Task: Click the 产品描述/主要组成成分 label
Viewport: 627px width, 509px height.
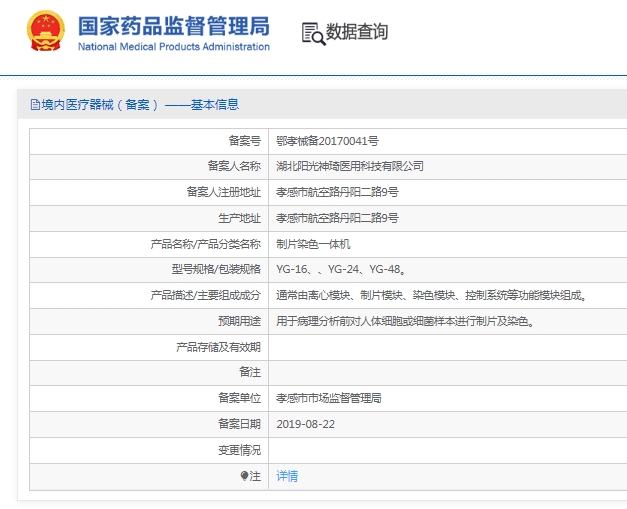Action: click(206, 295)
